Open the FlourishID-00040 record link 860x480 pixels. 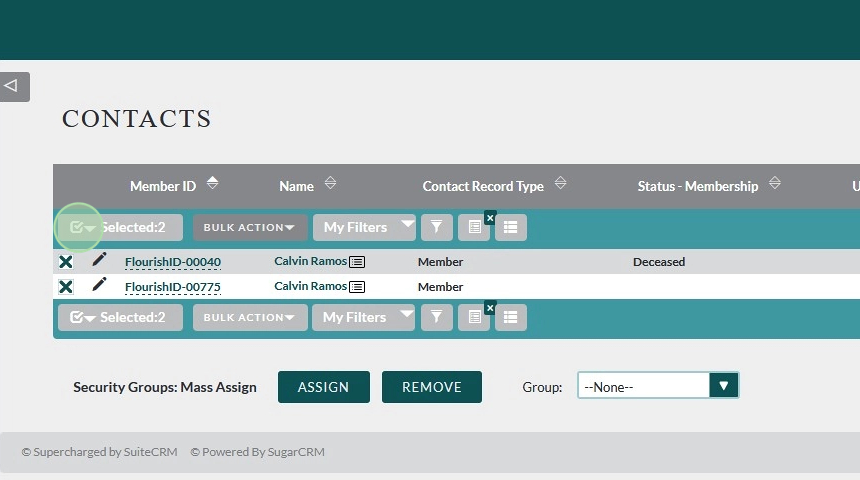pos(172,262)
